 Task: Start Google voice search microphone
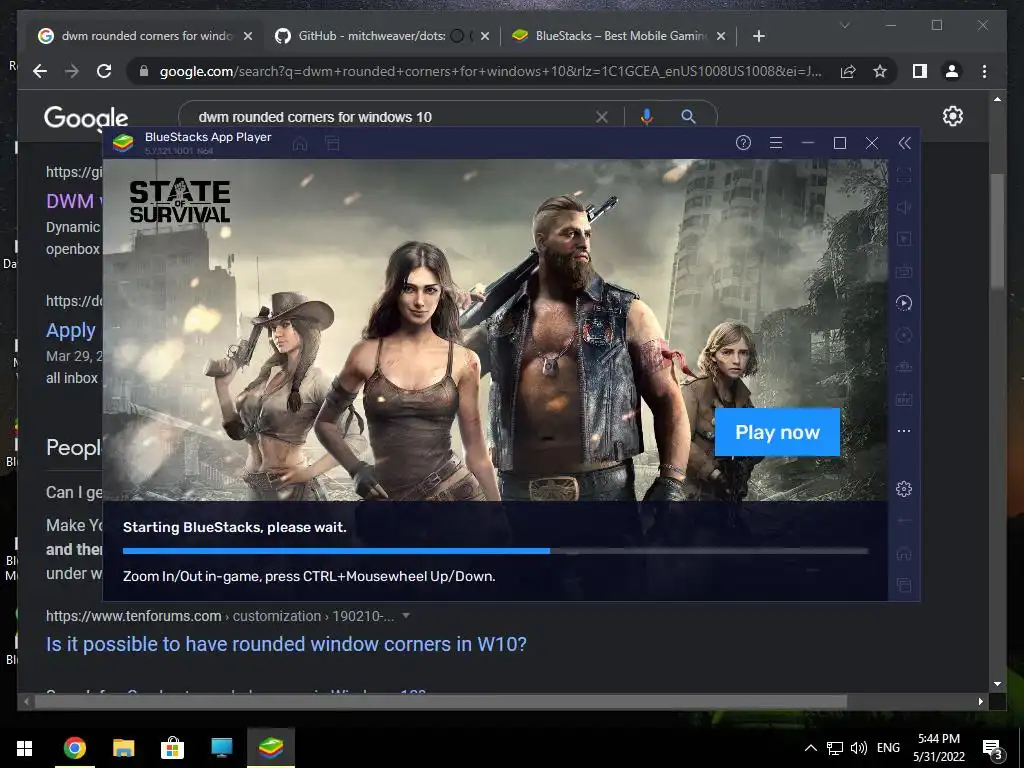pyautogui.click(x=647, y=117)
